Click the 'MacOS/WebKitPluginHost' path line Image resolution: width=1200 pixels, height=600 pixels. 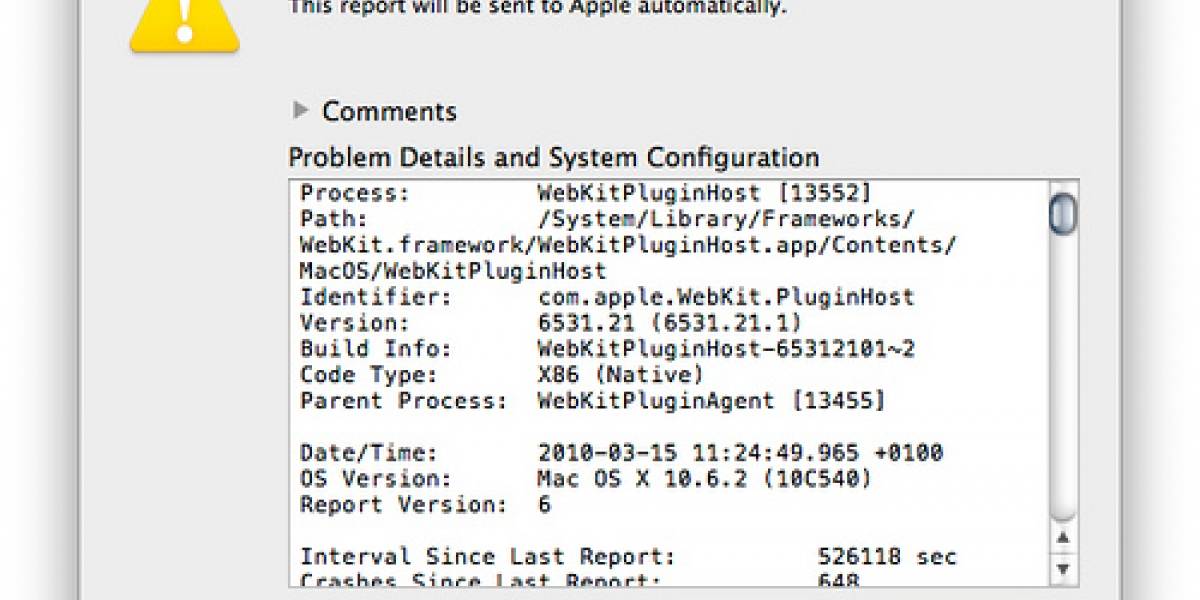(453, 271)
